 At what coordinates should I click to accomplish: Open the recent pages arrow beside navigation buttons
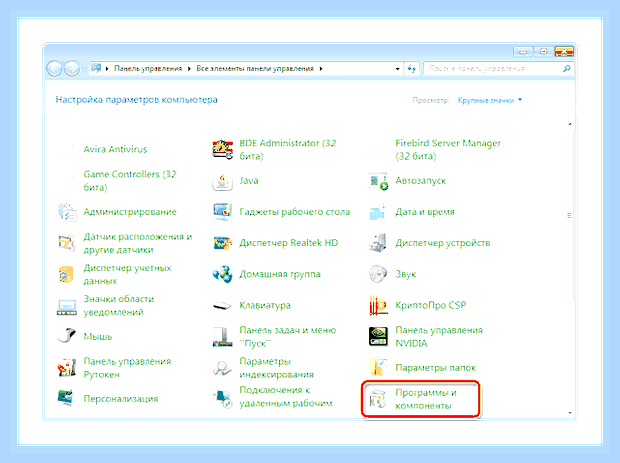[x=84, y=69]
